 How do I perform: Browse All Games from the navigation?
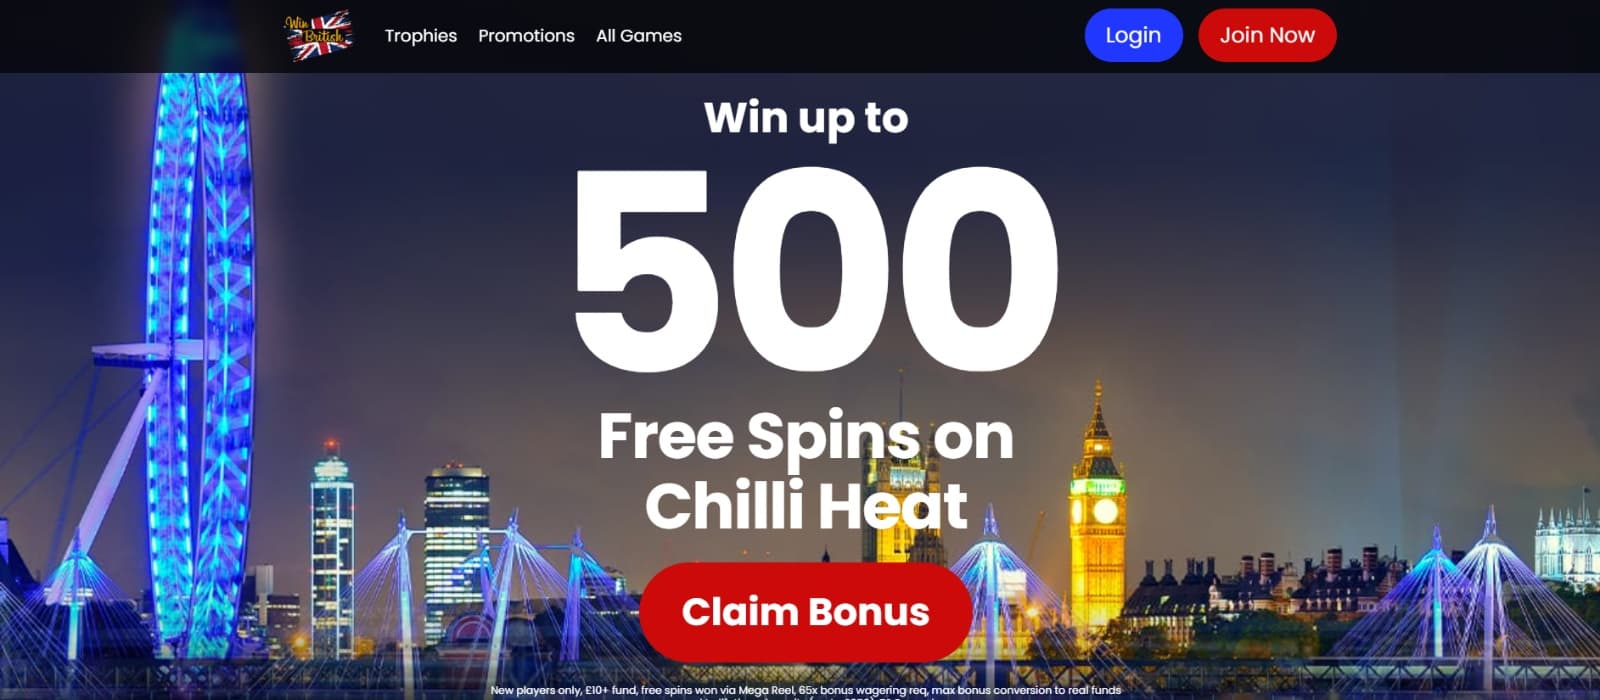(x=638, y=36)
